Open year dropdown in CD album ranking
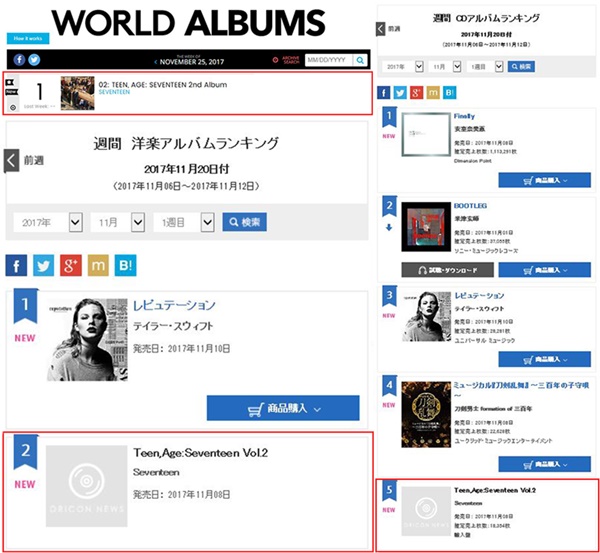The width and height of the screenshot is (600, 553). (403, 67)
